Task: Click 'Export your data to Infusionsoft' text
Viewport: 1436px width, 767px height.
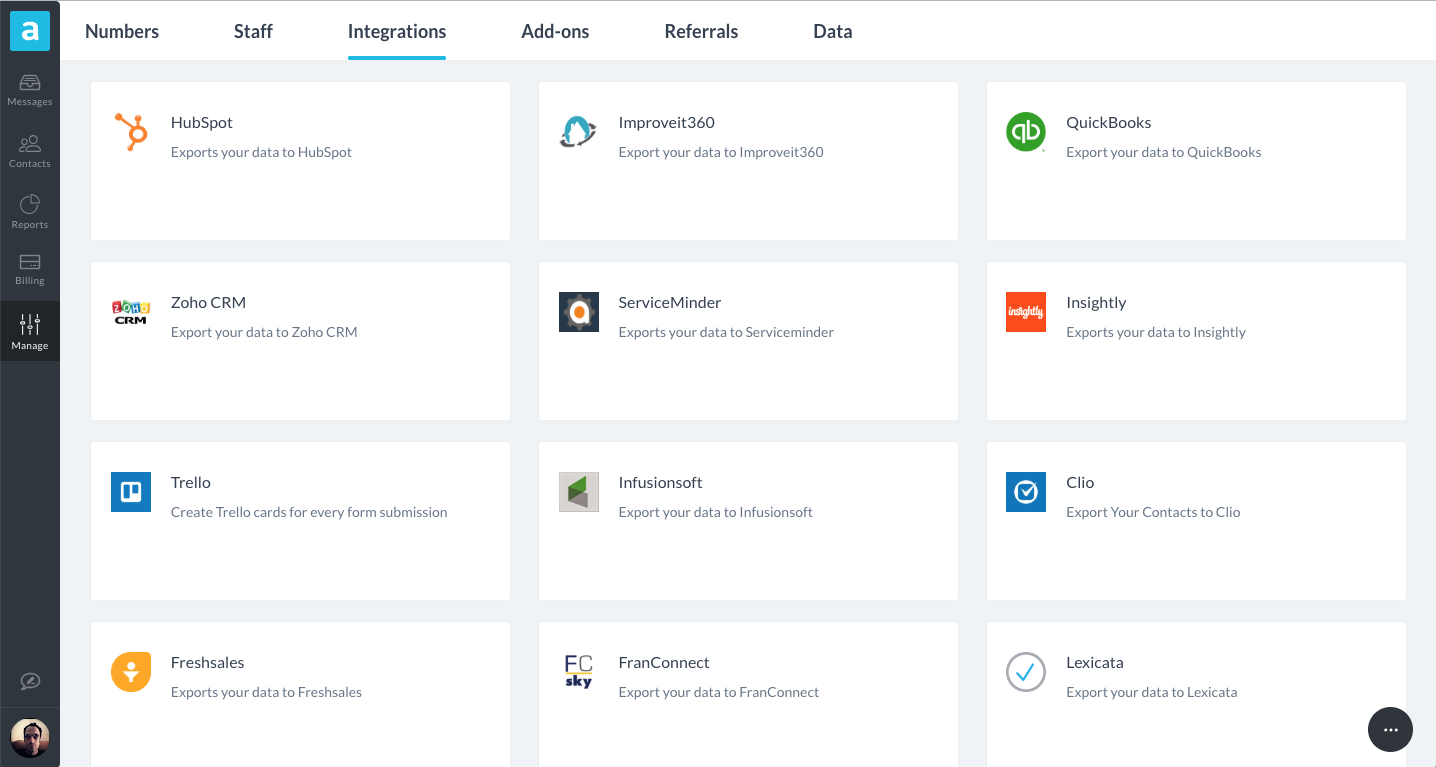Action: pyautogui.click(x=716, y=512)
